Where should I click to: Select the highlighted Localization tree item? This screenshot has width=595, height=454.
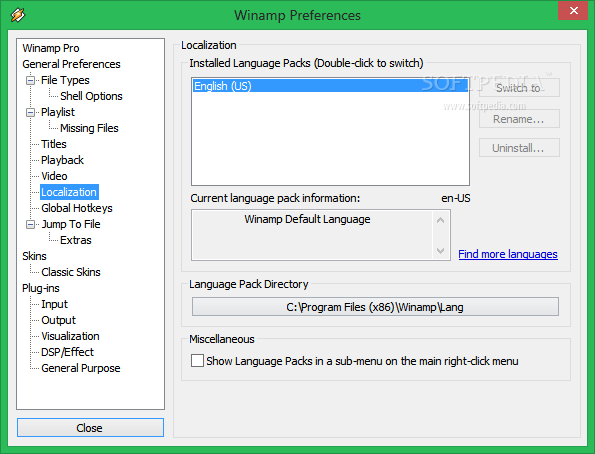point(69,192)
